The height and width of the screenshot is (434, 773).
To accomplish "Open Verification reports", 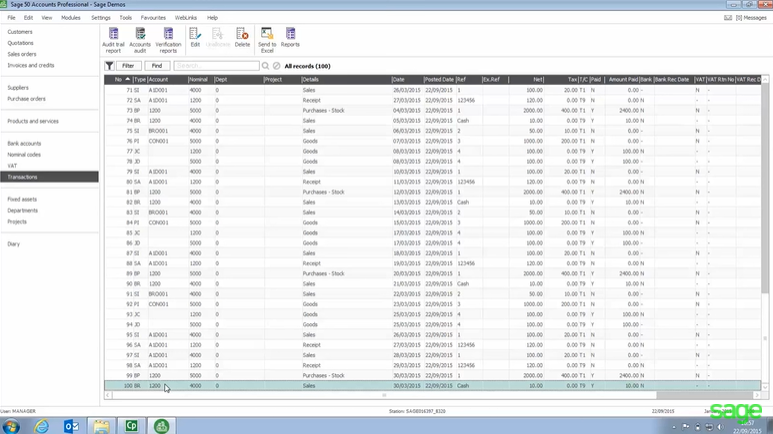I will click(168, 40).
